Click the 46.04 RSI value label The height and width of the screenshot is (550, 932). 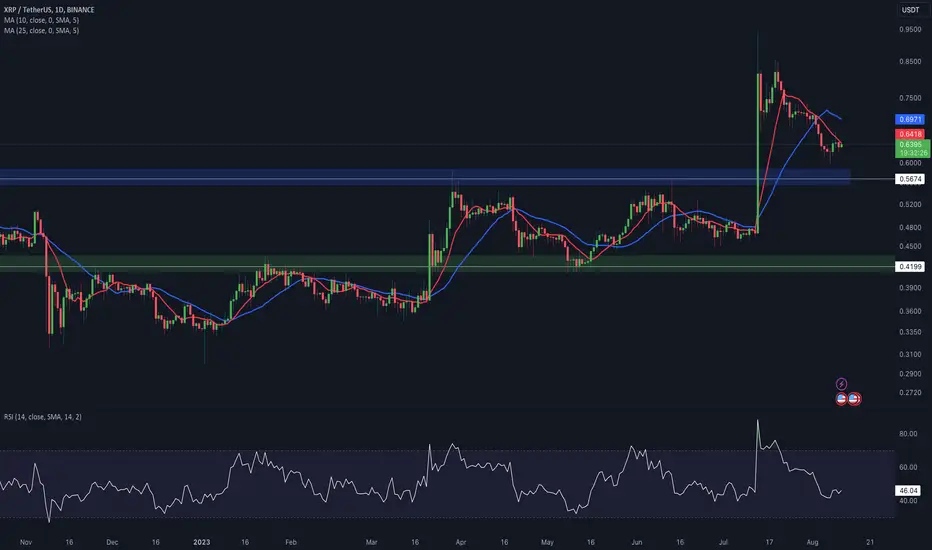[x=908, y=491]
